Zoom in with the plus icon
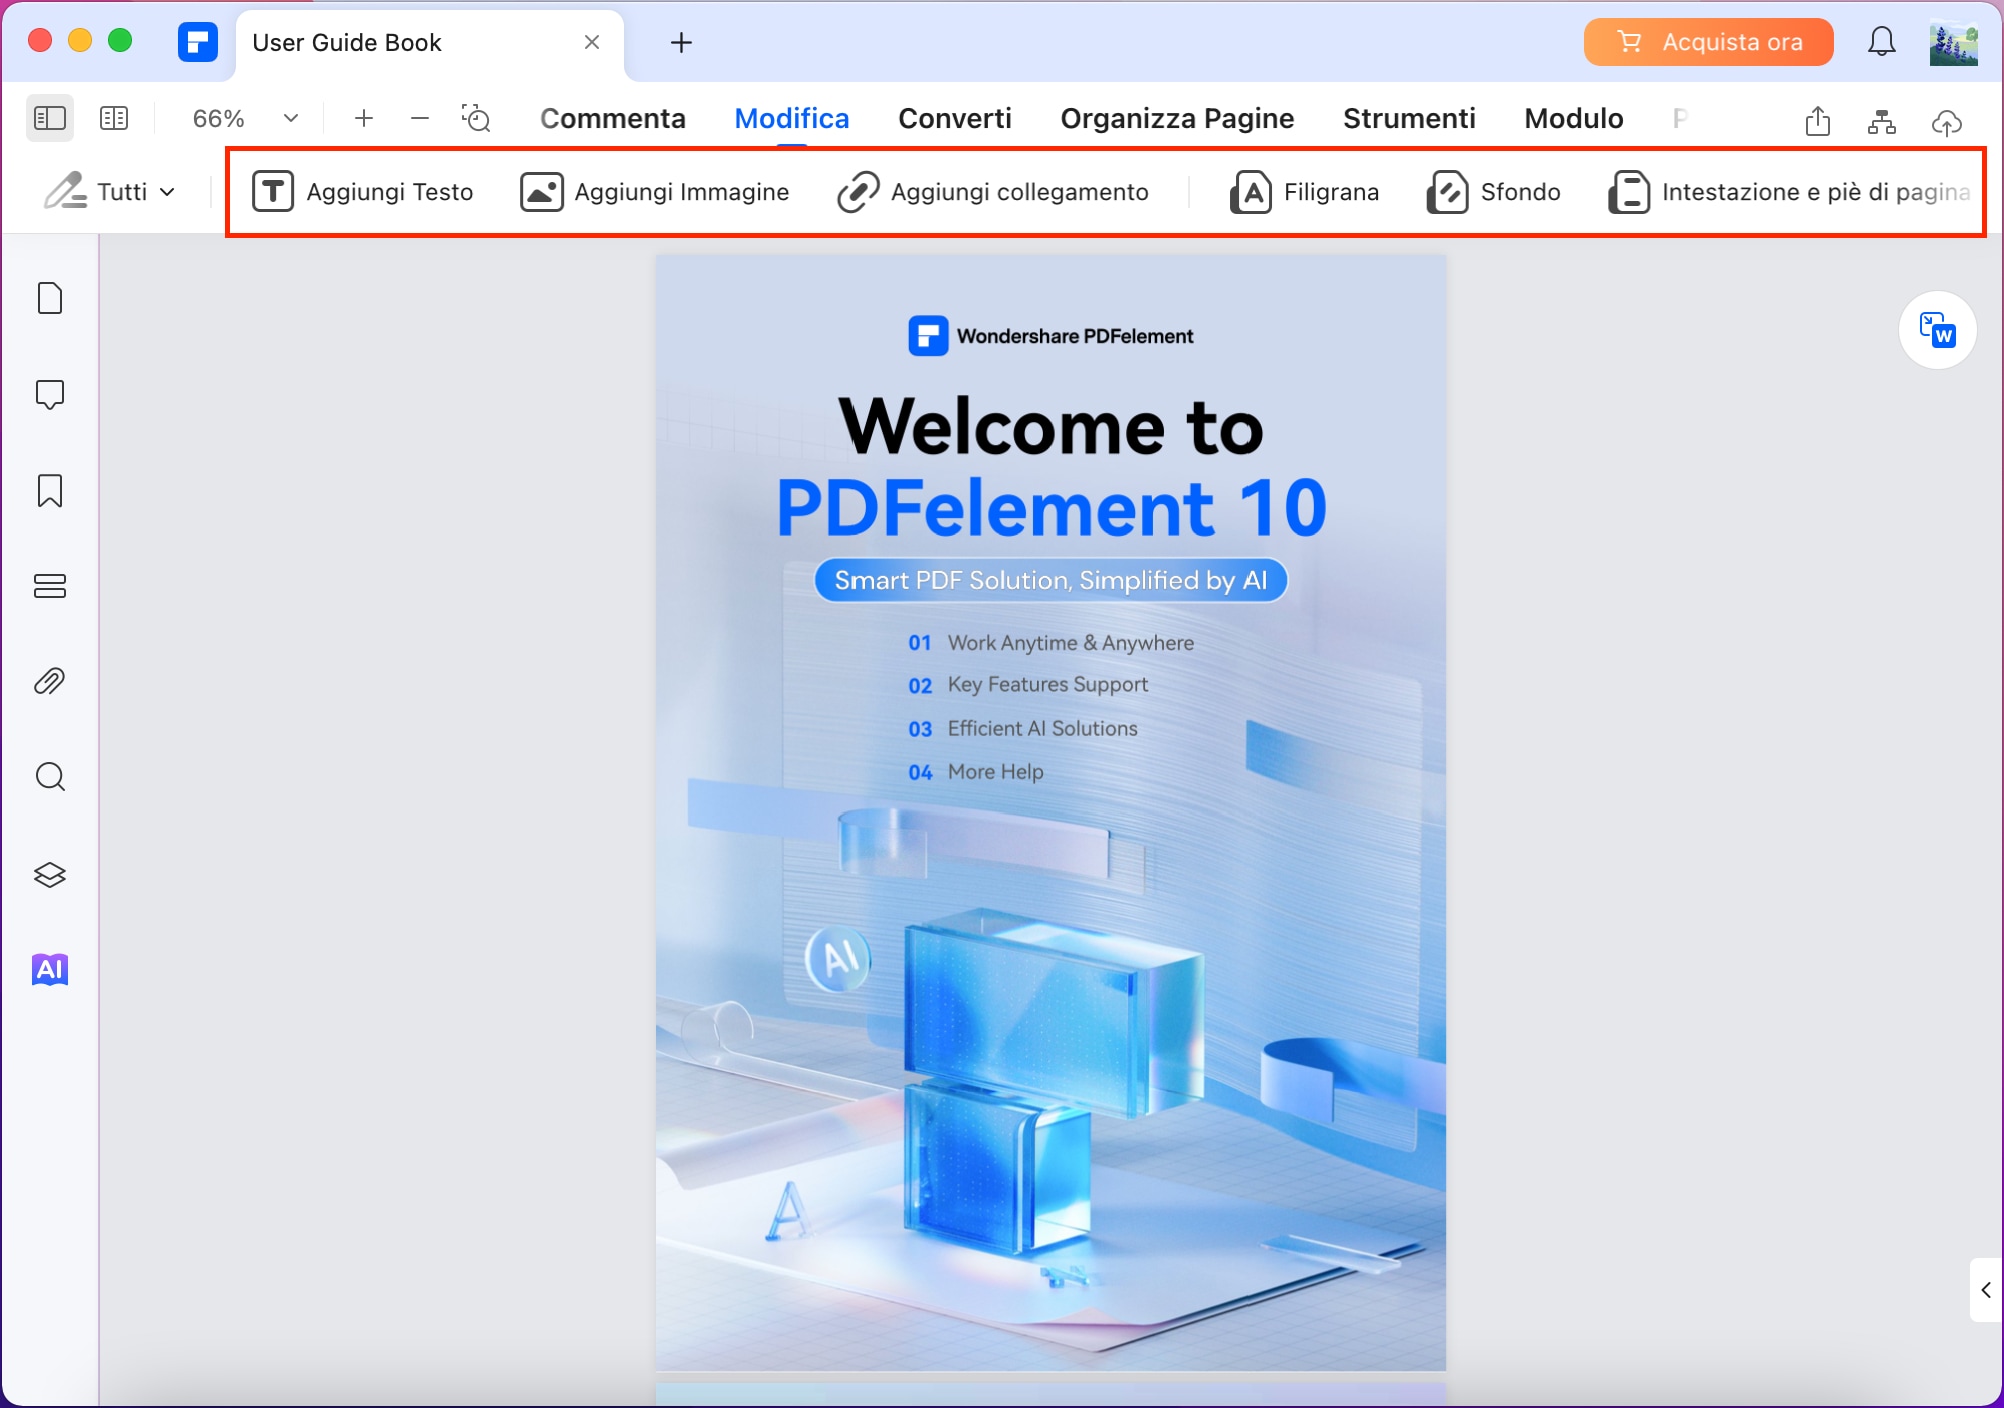Image resolution: width=2004 pixels, height=1408 pixels. (364, 118)
